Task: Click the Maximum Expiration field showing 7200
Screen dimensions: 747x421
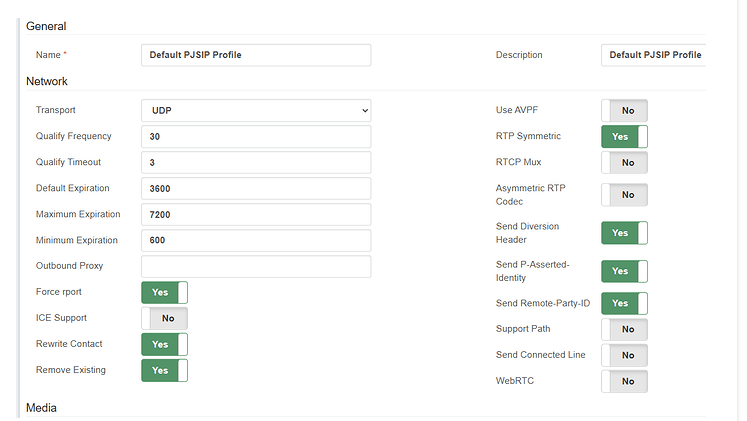Action: coord(256,214)
